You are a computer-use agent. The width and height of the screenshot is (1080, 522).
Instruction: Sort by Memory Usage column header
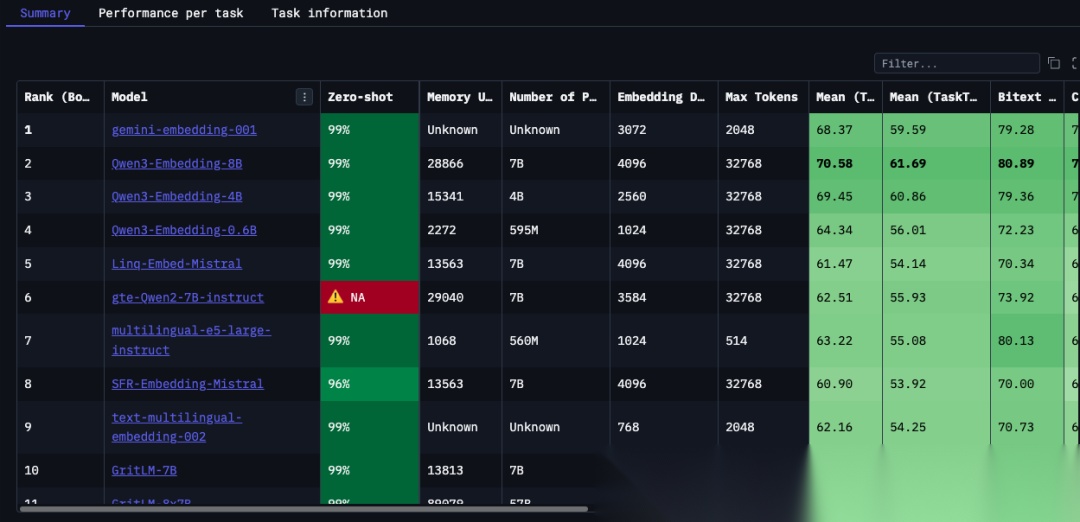pyautogui.click(x=460, y=97)
